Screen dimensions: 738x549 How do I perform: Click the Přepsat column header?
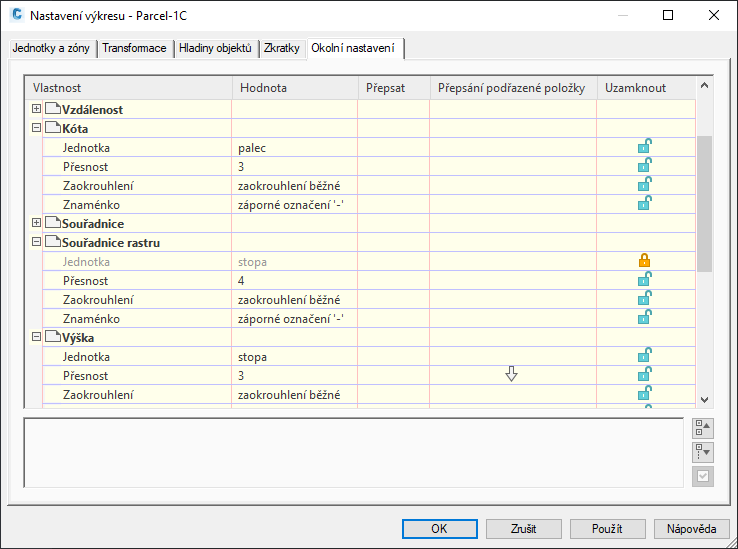[x=394, y=88]
